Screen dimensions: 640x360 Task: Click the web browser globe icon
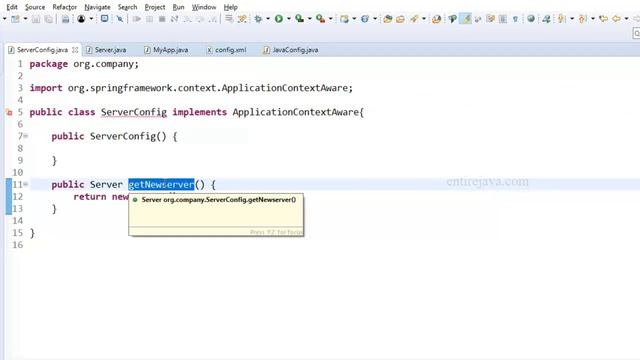531,19
